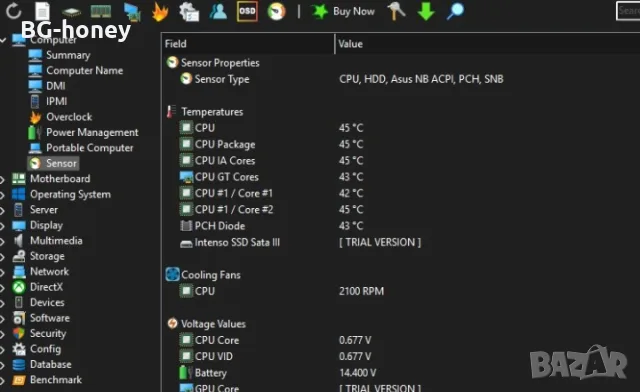The image size is (640, 392).
Task: Click the memory module toolbar icon
Action: click(x=101, y=11)
